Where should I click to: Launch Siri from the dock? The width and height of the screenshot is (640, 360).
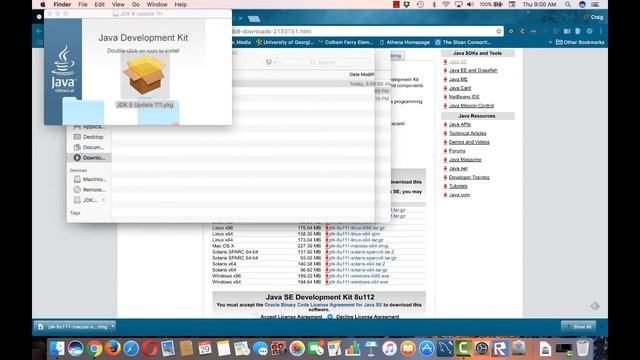76,349
